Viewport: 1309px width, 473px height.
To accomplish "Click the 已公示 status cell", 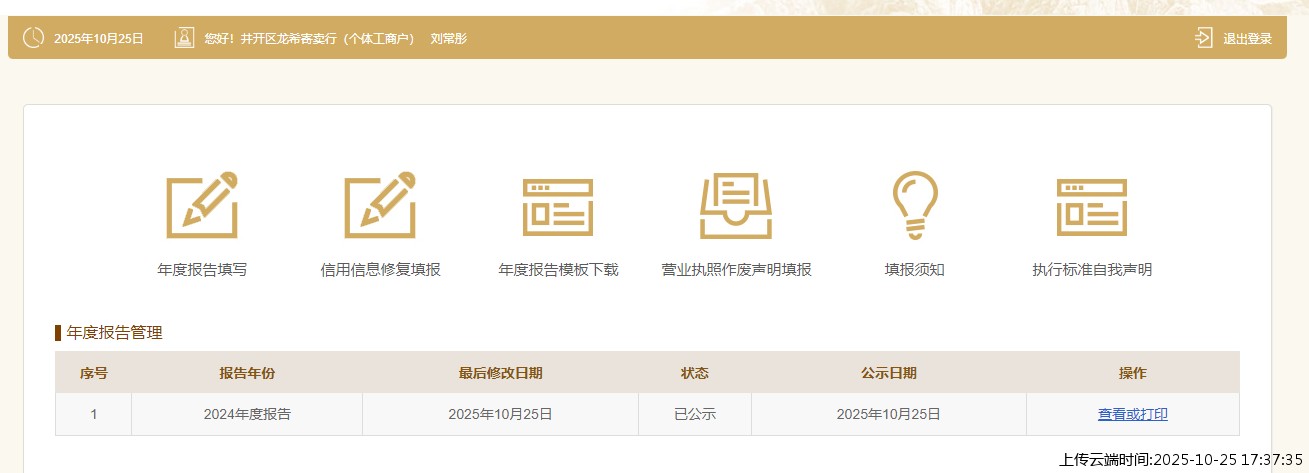I will point(694,414).
